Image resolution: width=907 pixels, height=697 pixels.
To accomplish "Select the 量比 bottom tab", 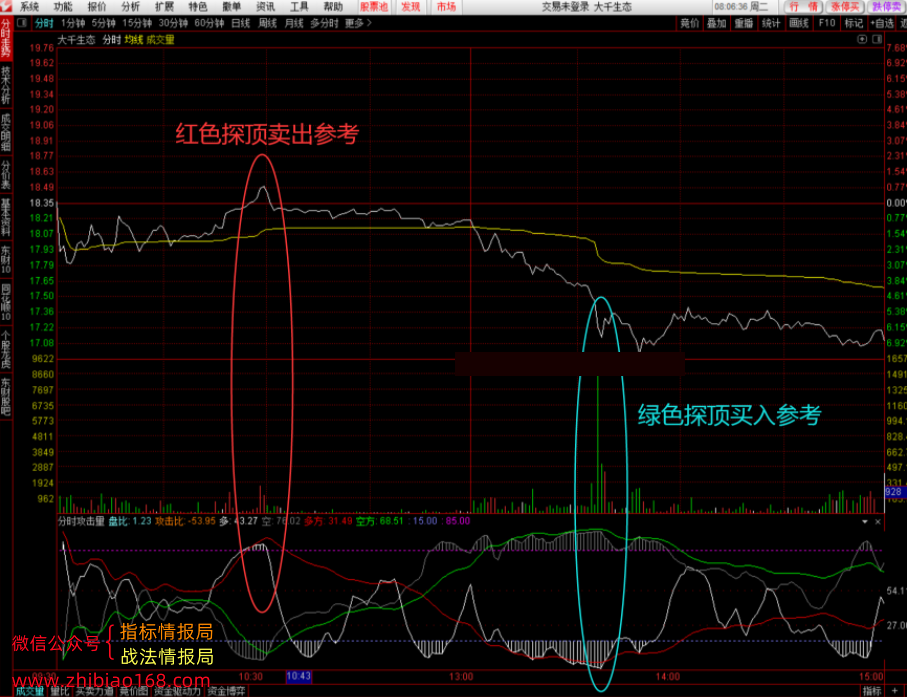I will [60, 691].
